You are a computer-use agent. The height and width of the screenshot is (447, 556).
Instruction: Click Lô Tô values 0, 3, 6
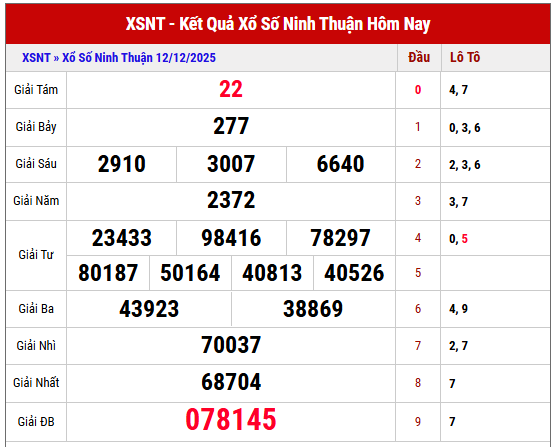pos(465,128)
